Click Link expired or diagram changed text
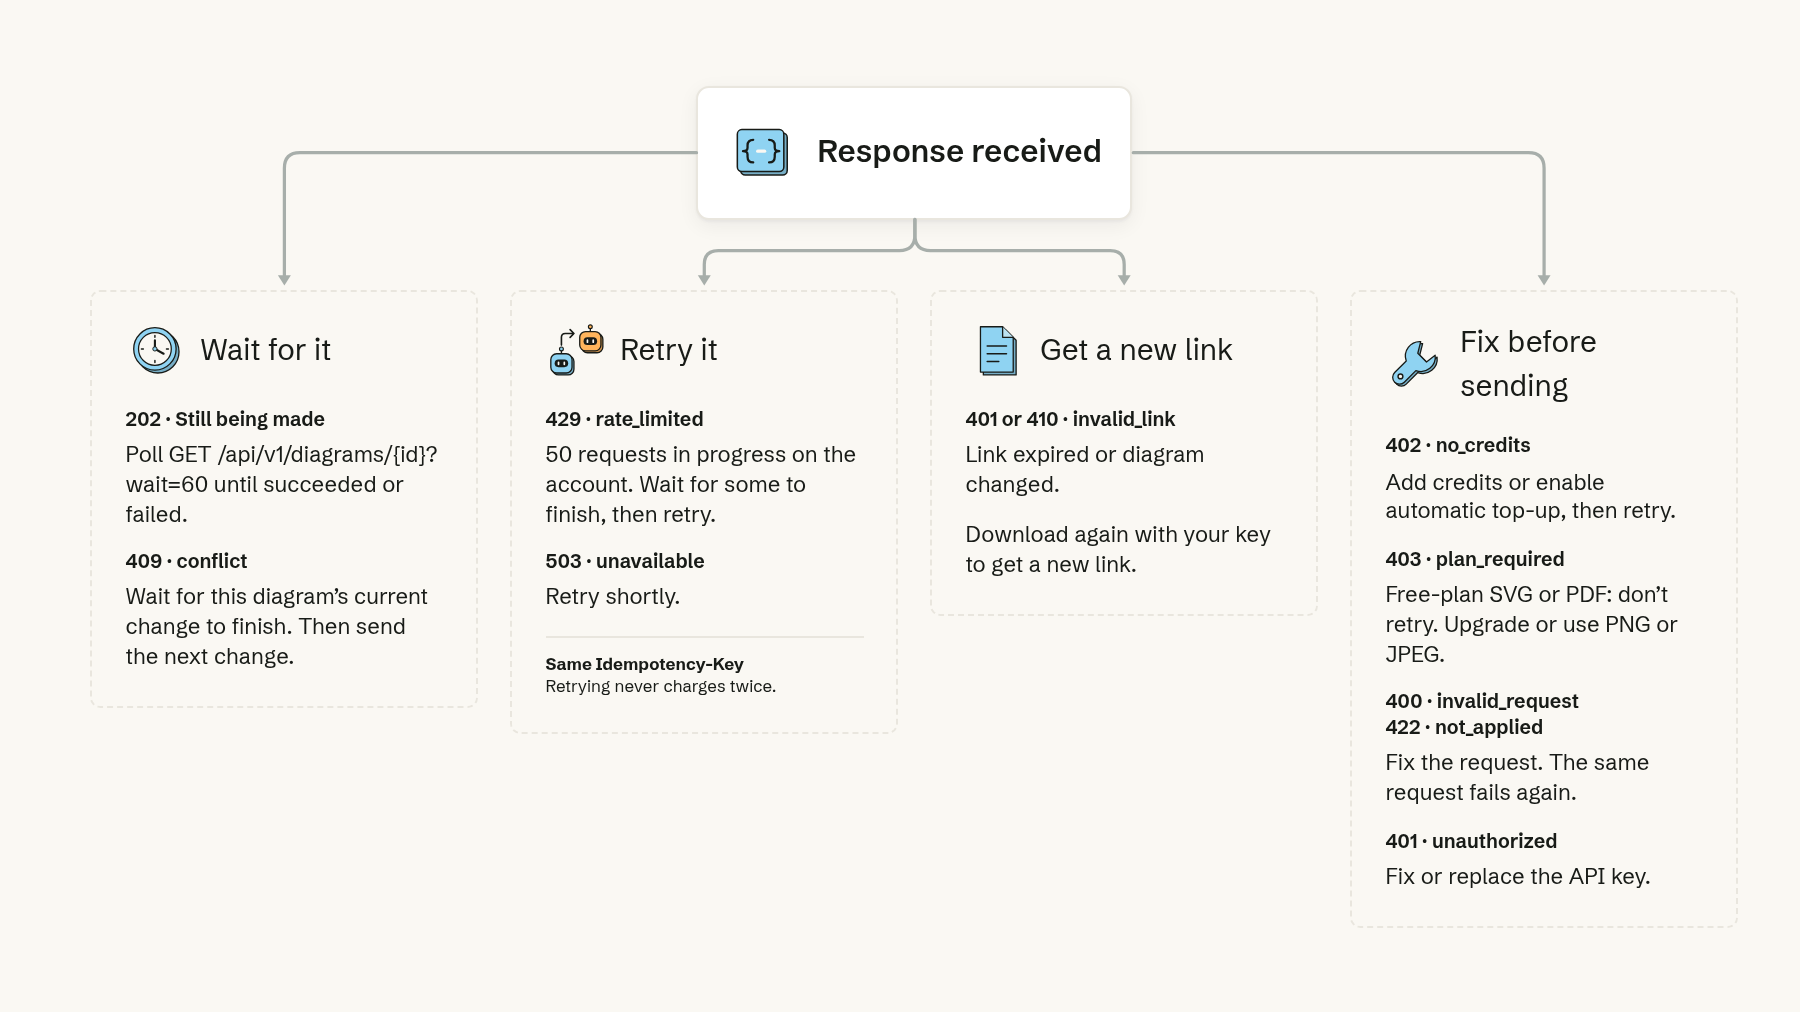 click(x=1084, y=469)
